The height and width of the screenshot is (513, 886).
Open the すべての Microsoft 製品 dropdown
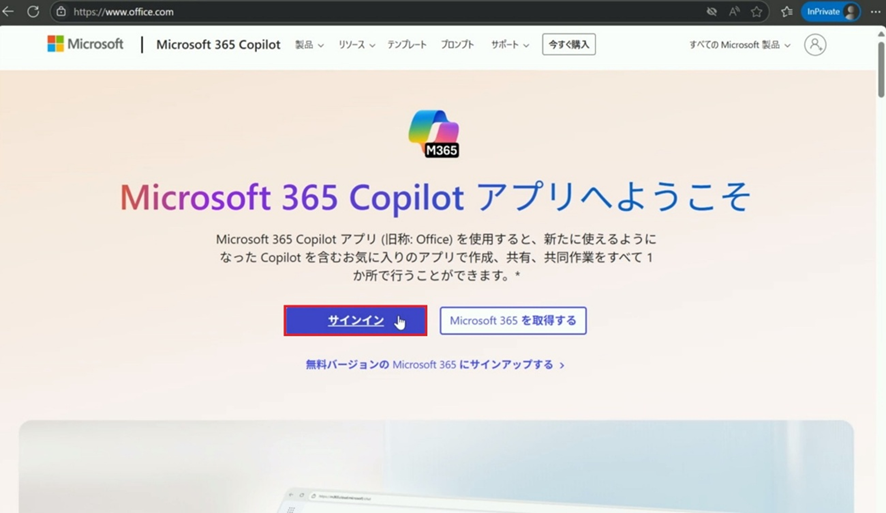[x=739, y=45]
